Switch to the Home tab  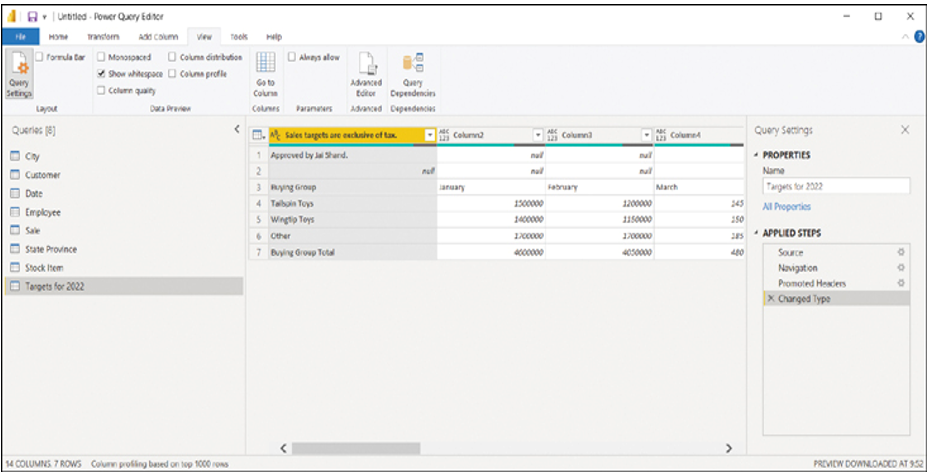(58, 37)
